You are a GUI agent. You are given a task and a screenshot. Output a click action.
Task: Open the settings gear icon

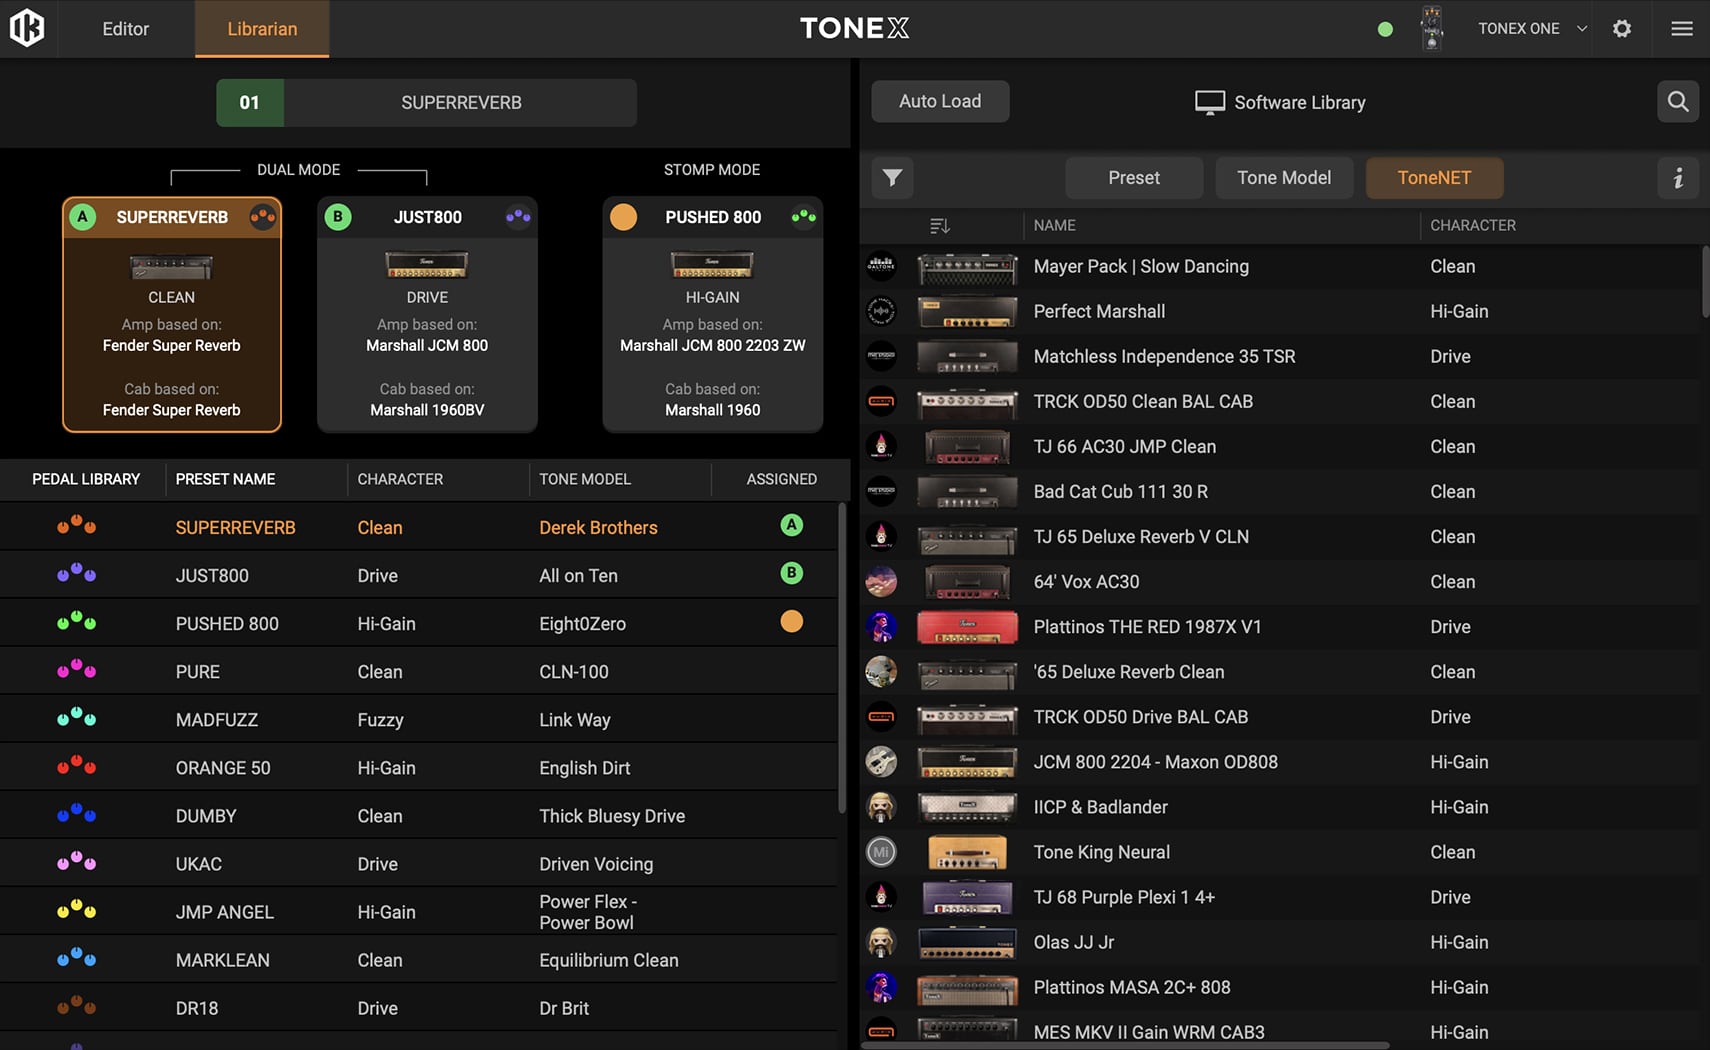[1622, 29]
